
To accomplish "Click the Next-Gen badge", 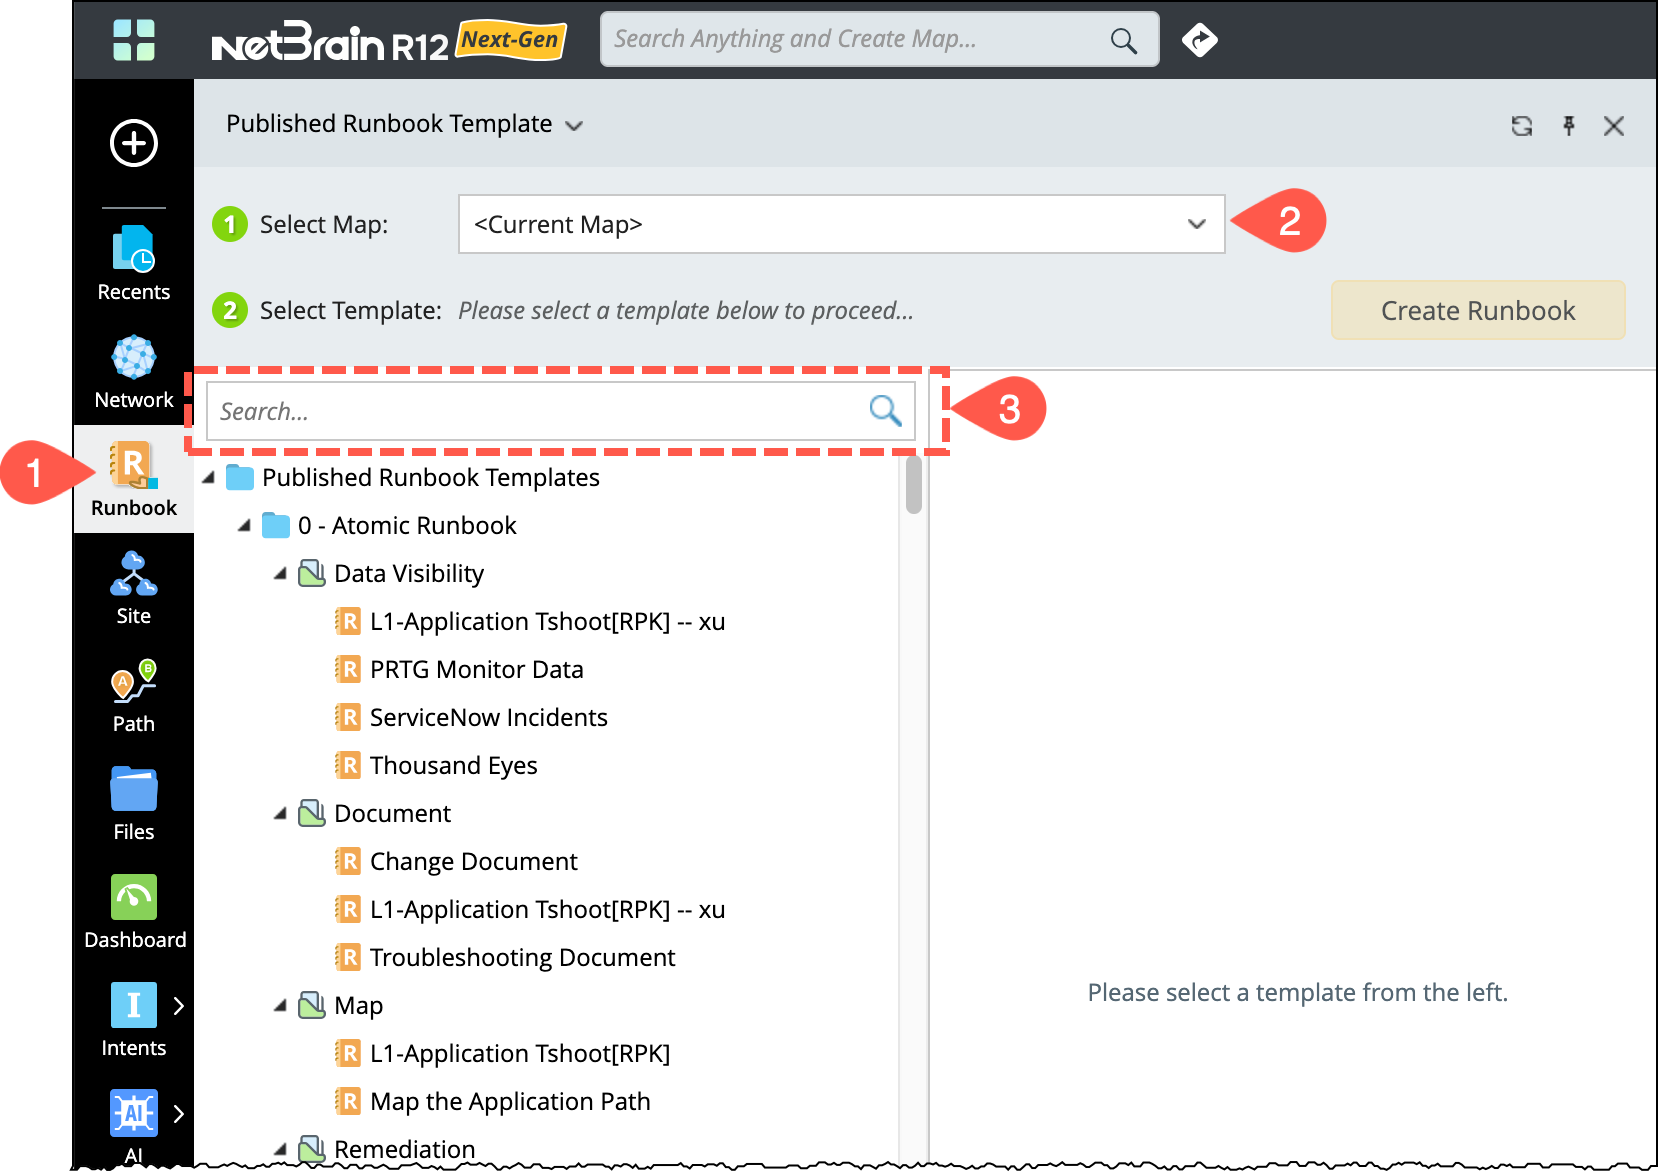I will coord(511,40).
